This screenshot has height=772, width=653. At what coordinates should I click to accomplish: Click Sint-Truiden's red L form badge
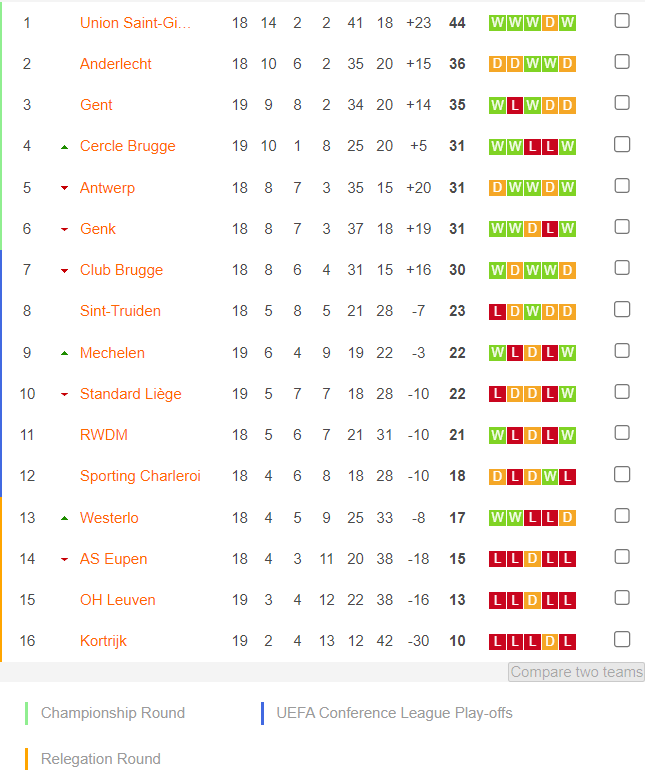(x=497, y=312)
